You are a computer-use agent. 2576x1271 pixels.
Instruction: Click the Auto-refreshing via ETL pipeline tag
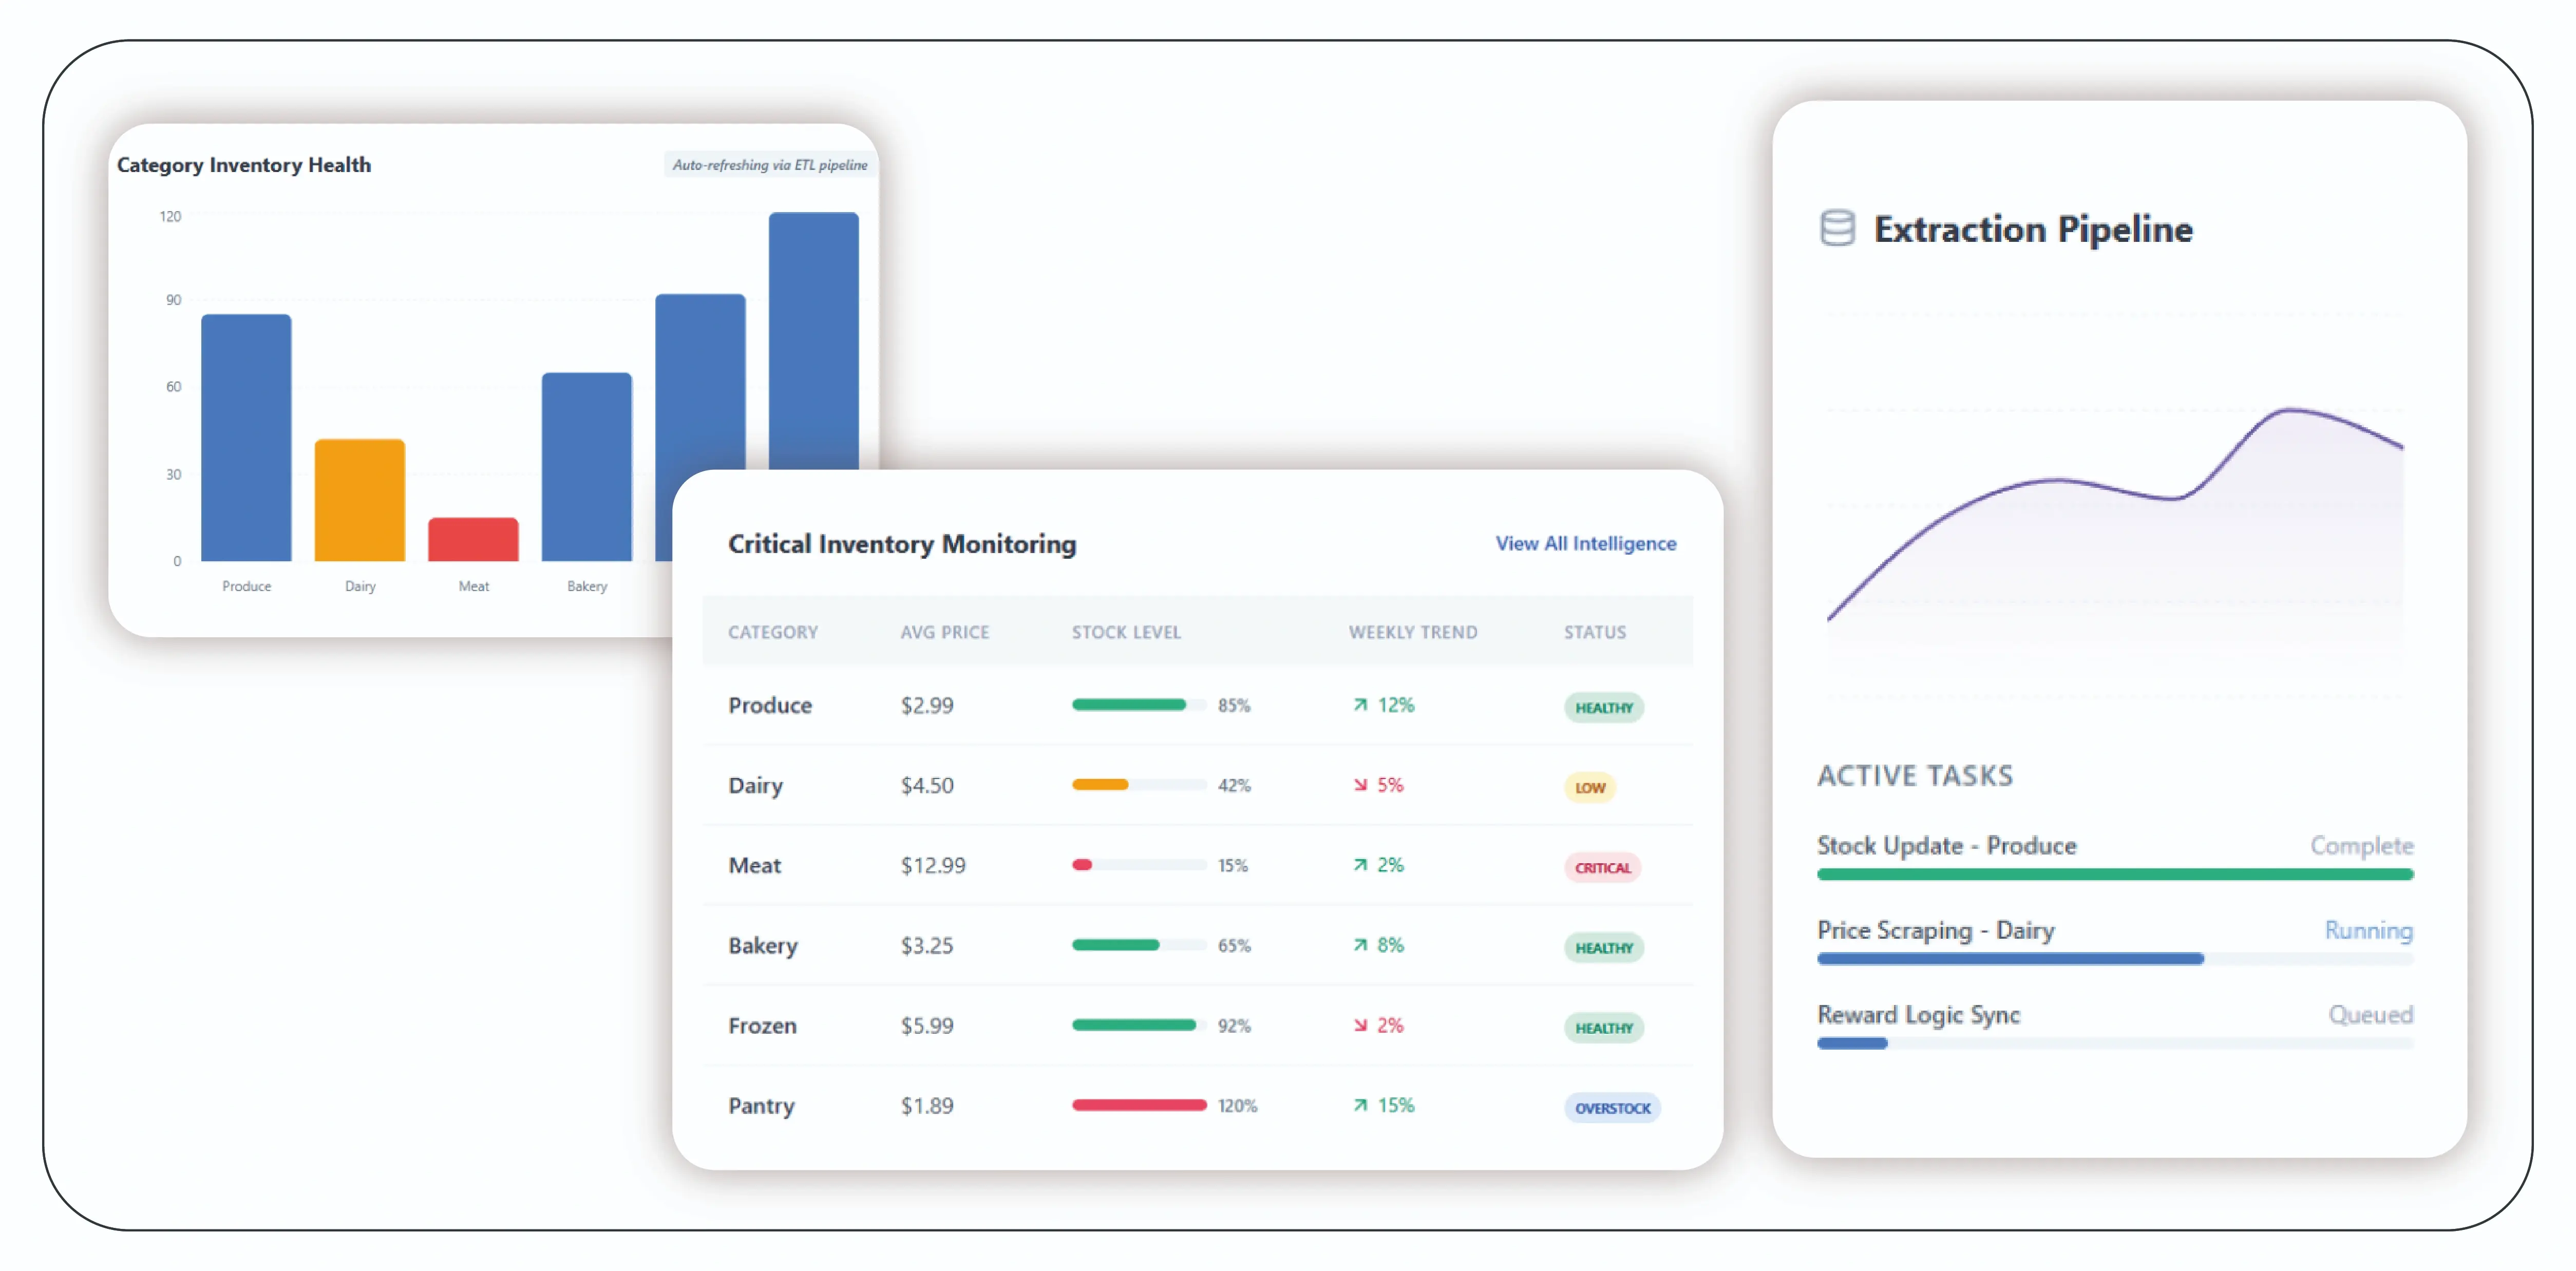point(769,165)
